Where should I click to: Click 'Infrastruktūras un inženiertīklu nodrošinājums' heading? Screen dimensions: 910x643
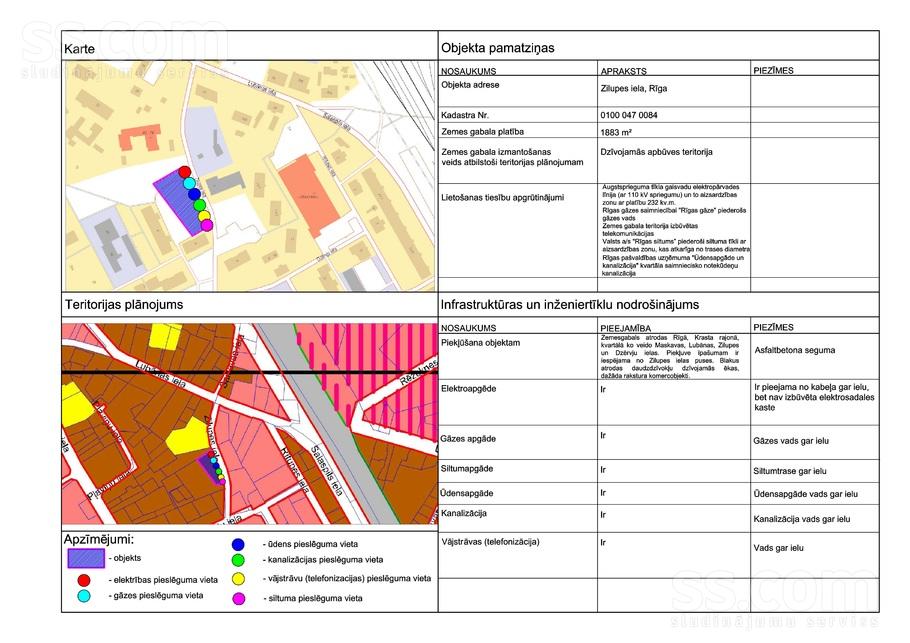tap(568, 304)
